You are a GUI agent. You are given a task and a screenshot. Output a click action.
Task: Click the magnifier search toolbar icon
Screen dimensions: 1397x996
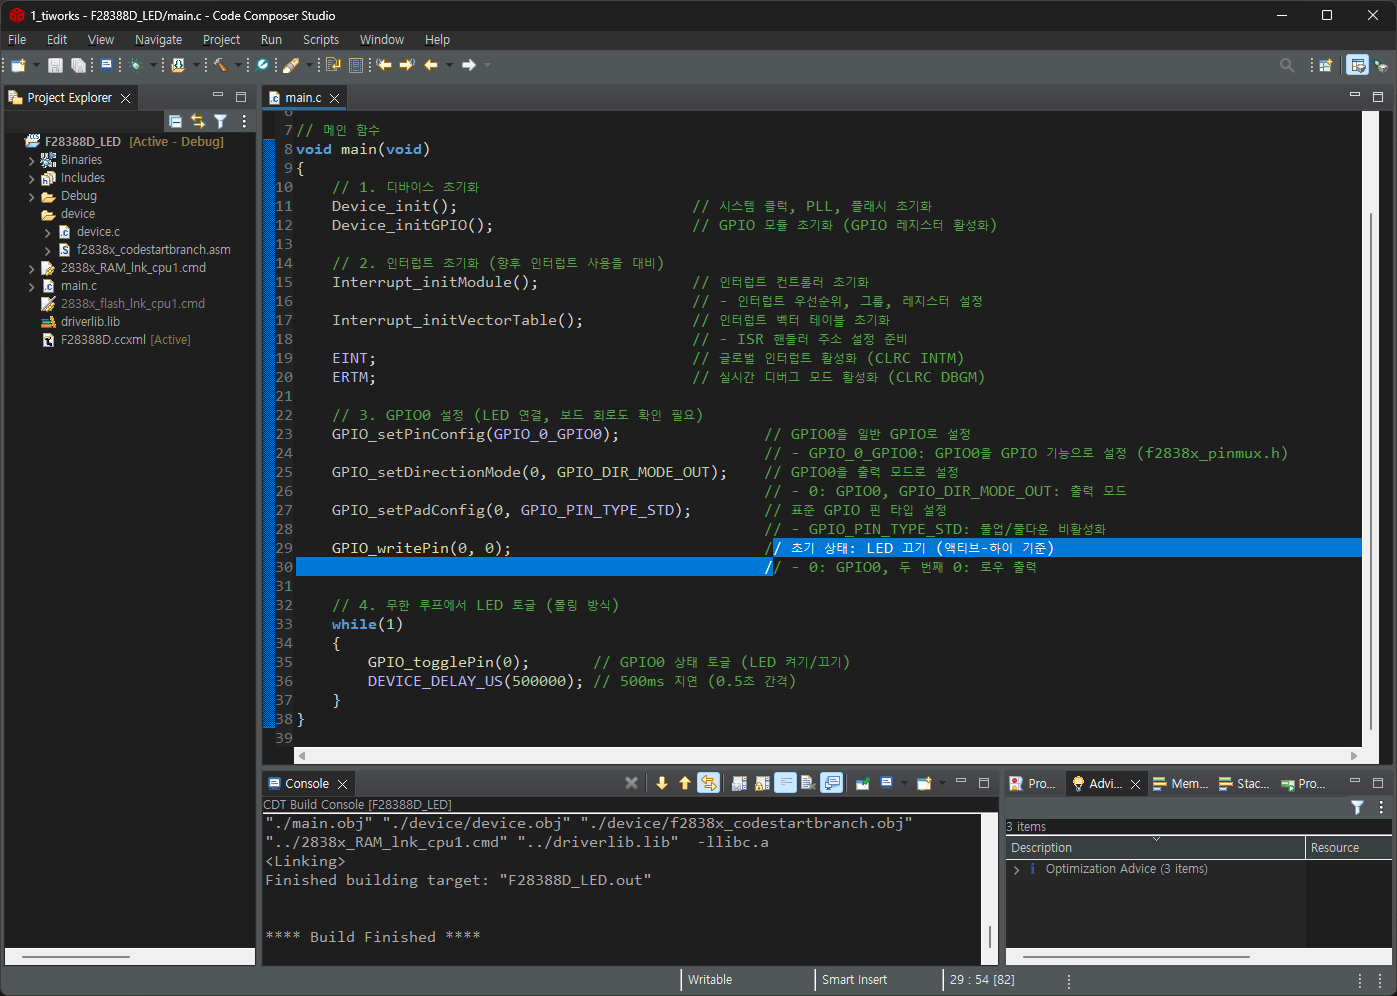[x=261, y=65]
